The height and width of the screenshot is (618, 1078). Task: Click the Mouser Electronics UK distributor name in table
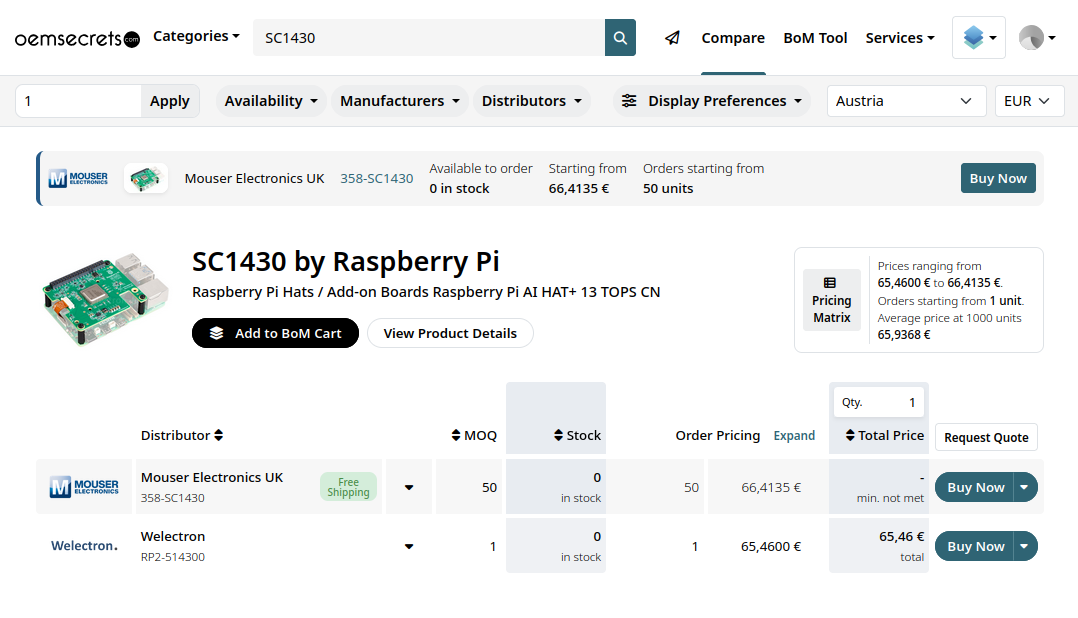click(212, 477)
